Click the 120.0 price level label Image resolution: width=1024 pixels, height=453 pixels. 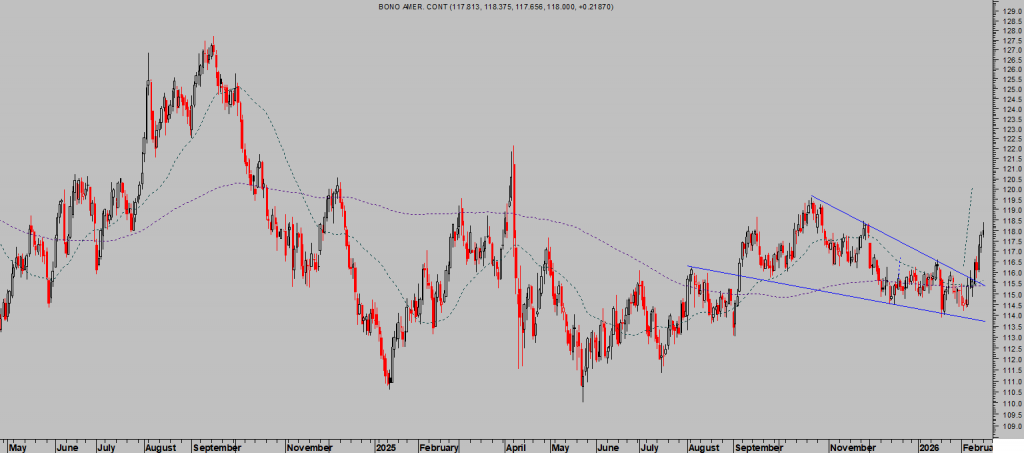(1007, 189)
